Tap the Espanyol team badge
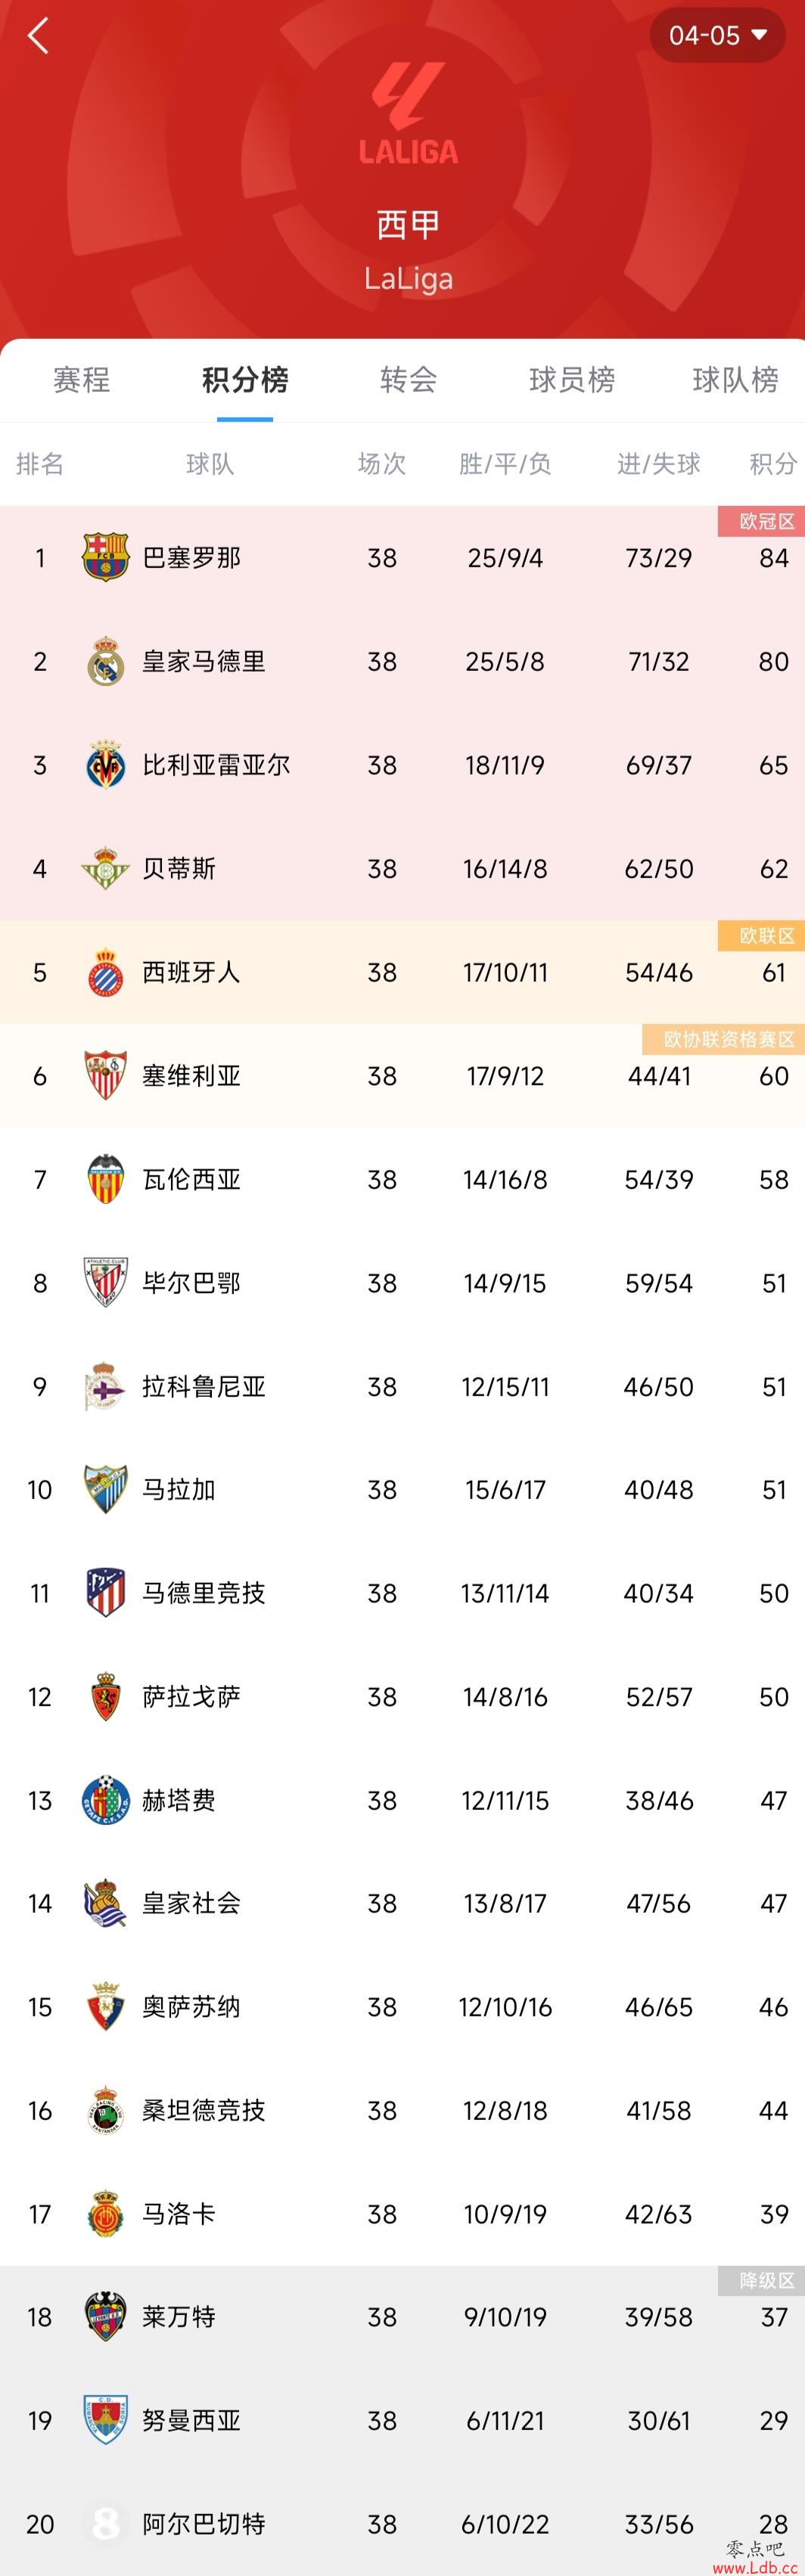This screenshot has height=2576, width=805. (105, 972)
